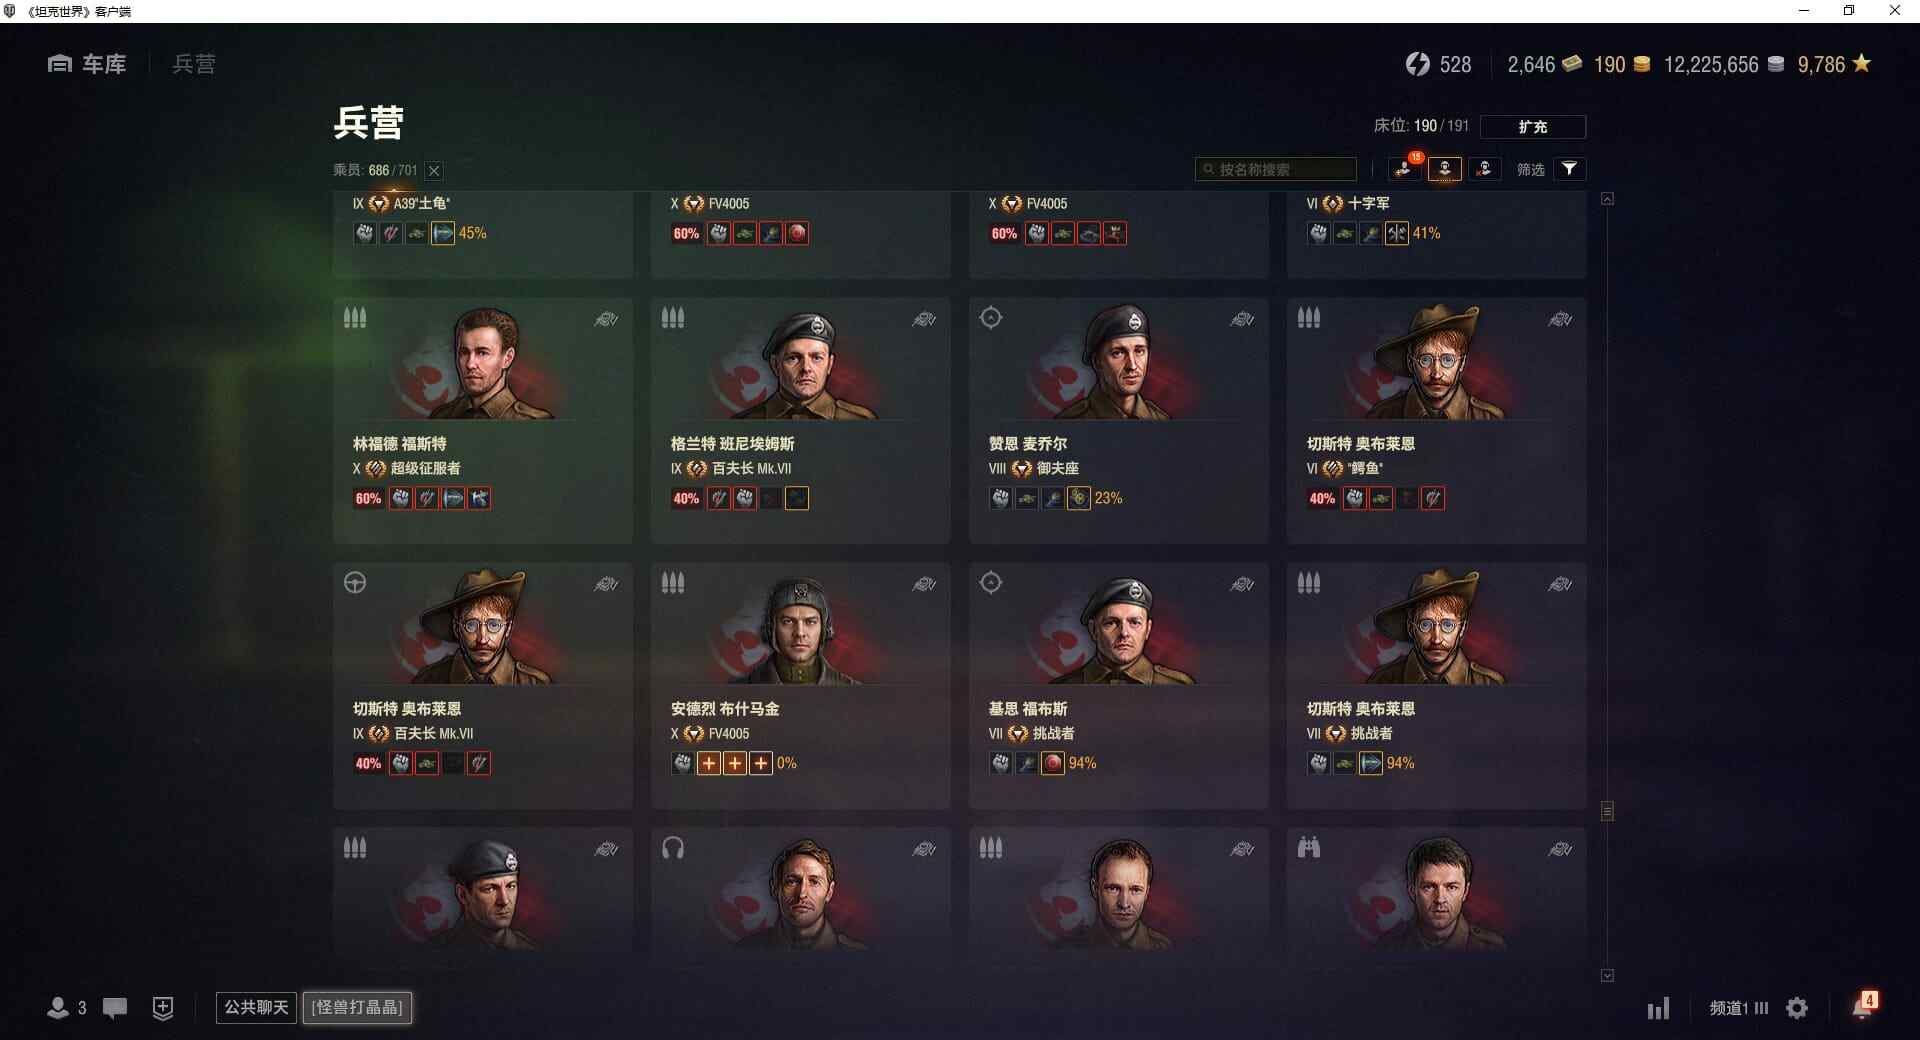Screen dimensions: 1920x1040
Task: Select the barracks crew members tab
Action: (1445, 169)
